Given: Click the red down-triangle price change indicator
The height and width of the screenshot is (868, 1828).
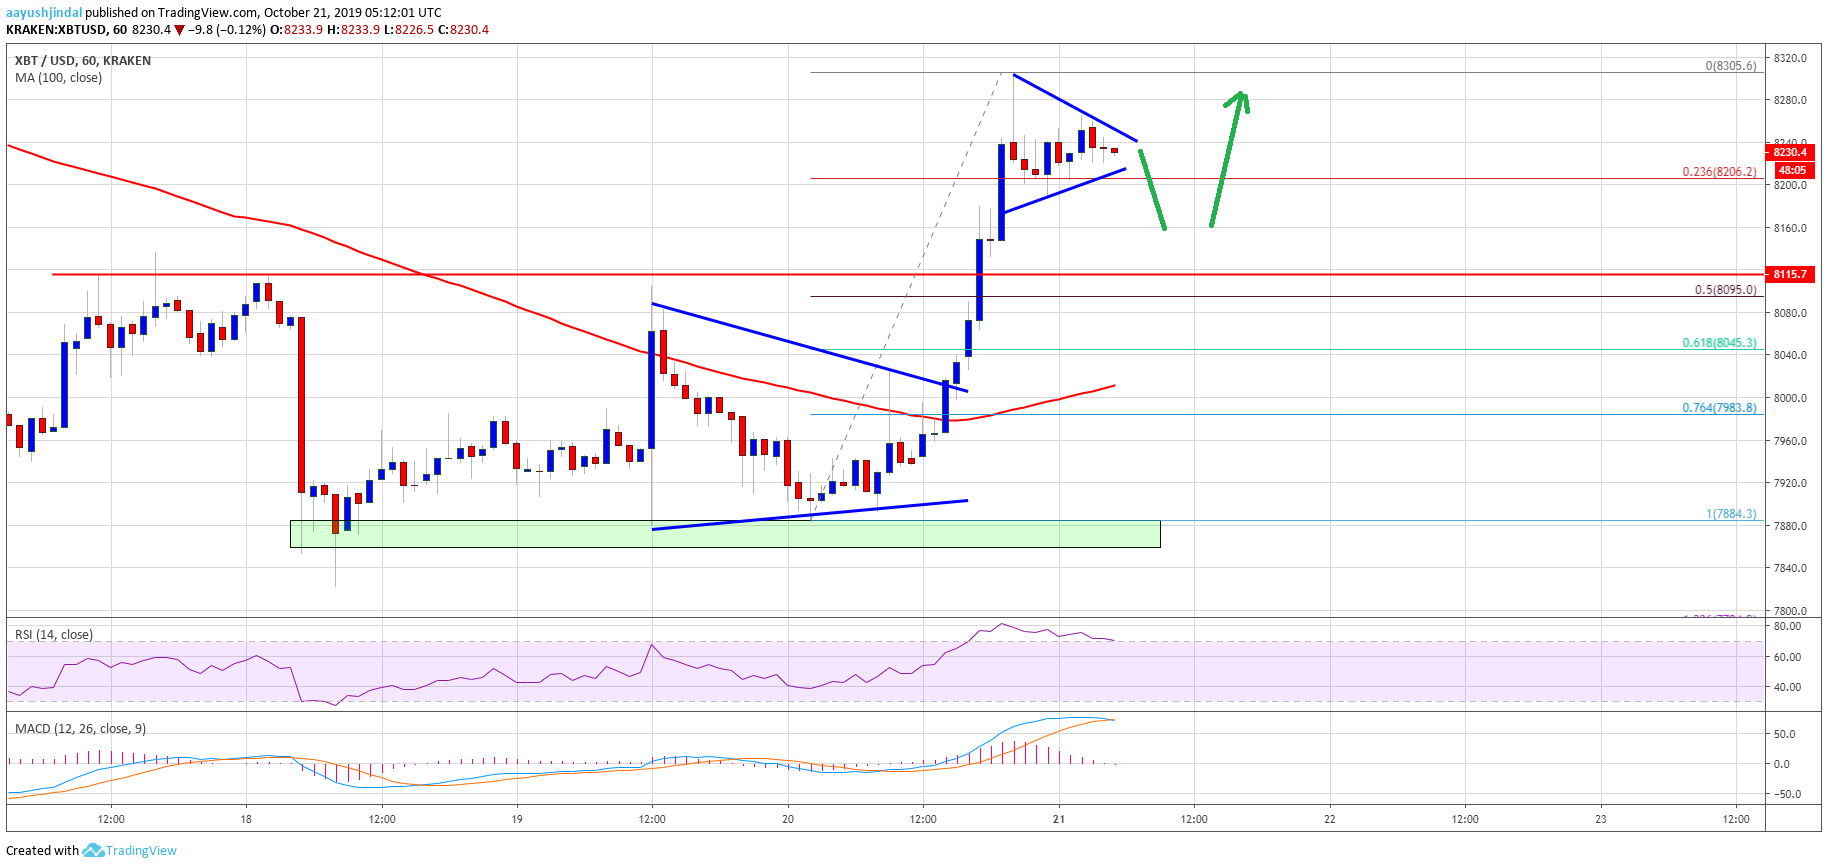Looking at the screenshot, I should (180, 30).
